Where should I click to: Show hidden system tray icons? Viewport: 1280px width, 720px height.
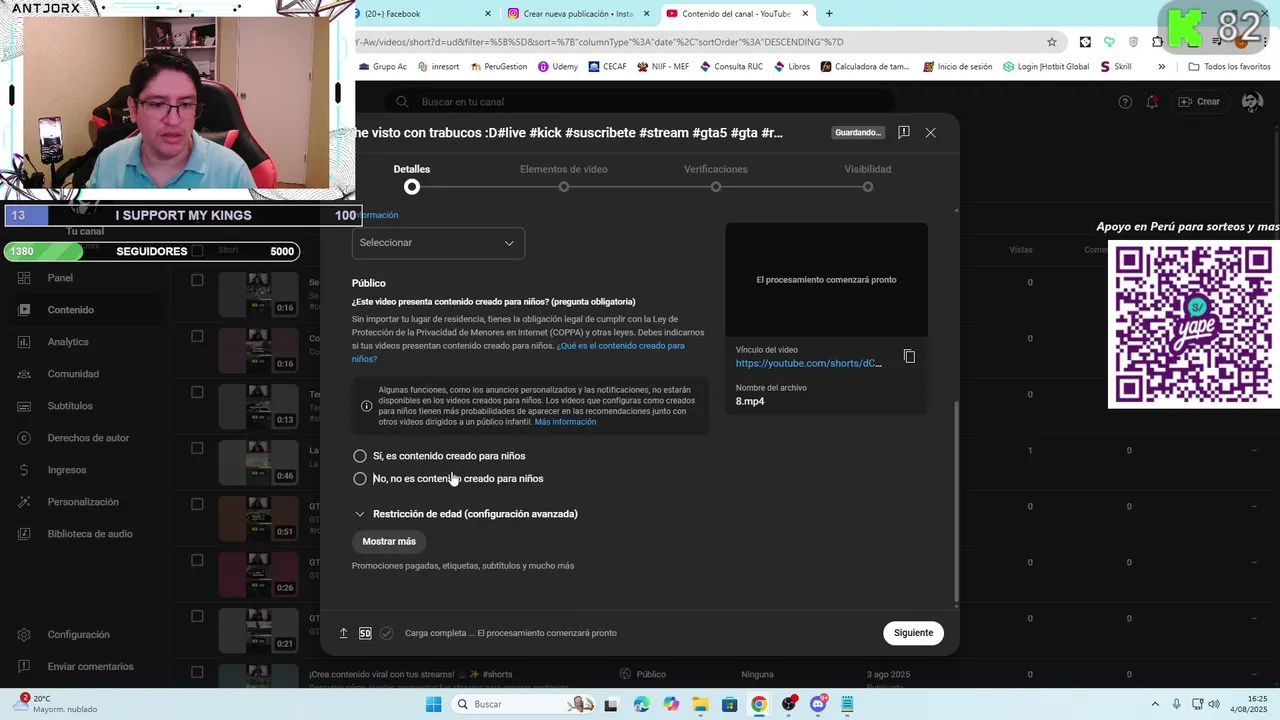pyautogui.click(x=1155, y=704)
